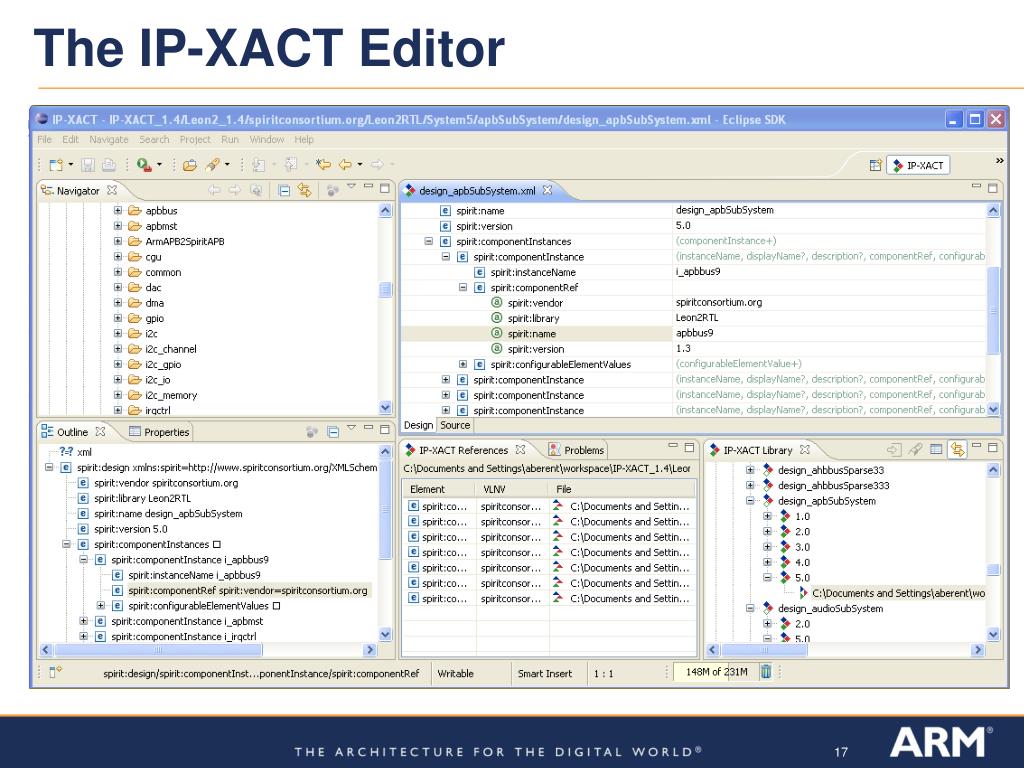Select spirit:instanceName i_apbbus9 in Outline
1024x768 pixels.
194,575
